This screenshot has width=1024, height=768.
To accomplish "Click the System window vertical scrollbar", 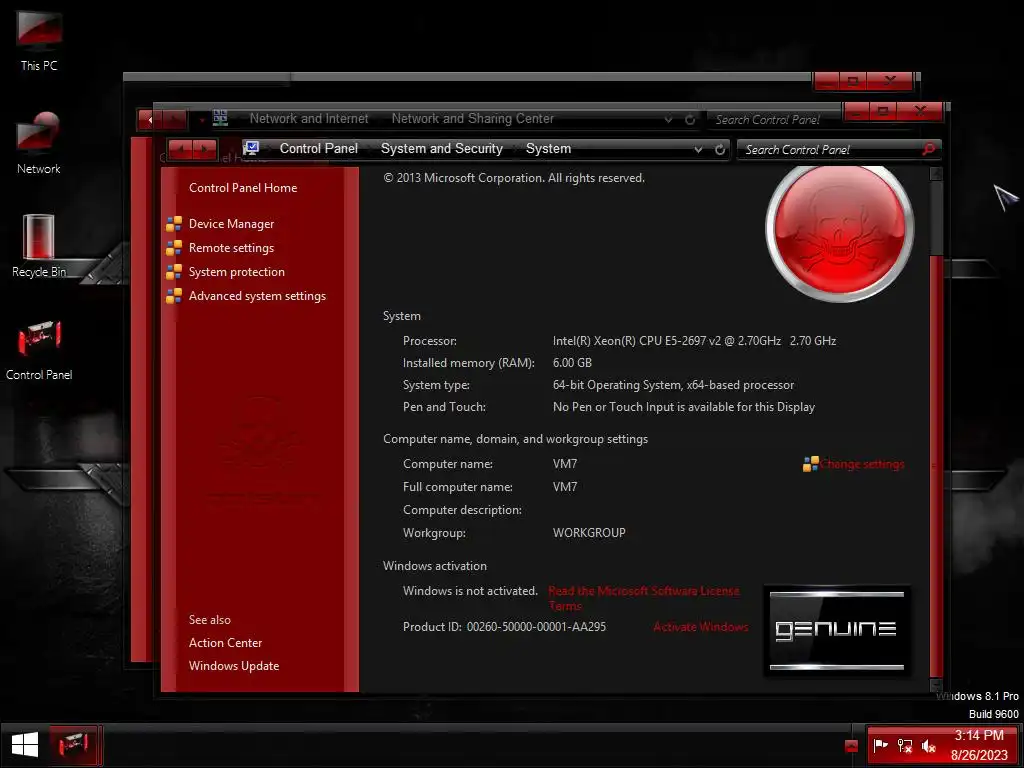I will tap(936, 428).
